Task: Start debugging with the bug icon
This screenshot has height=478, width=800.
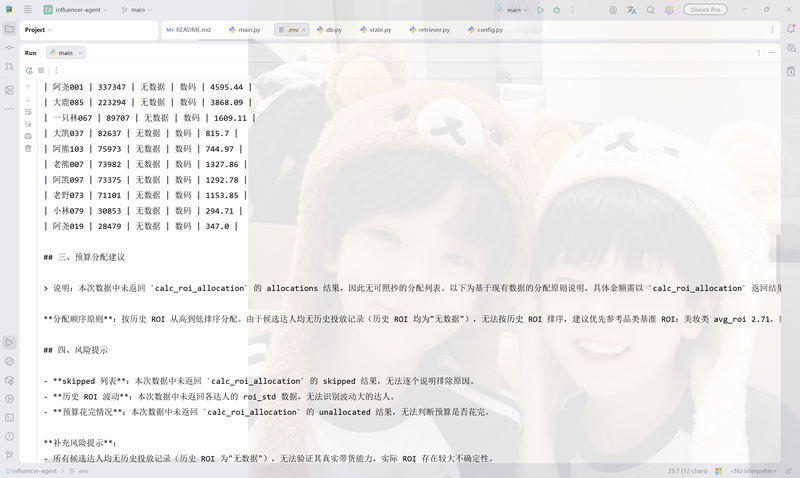Action: click(x=557, y=10)
